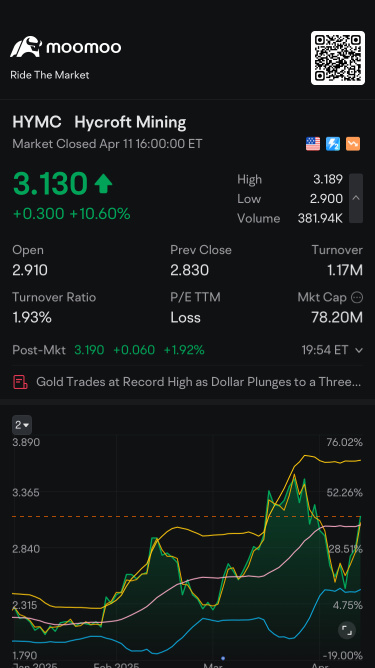Image resolution: width=375 pixels, height=668 pixels.
Task: Open Gold Trades at Record High headline
Action: (x=199, y=382)
